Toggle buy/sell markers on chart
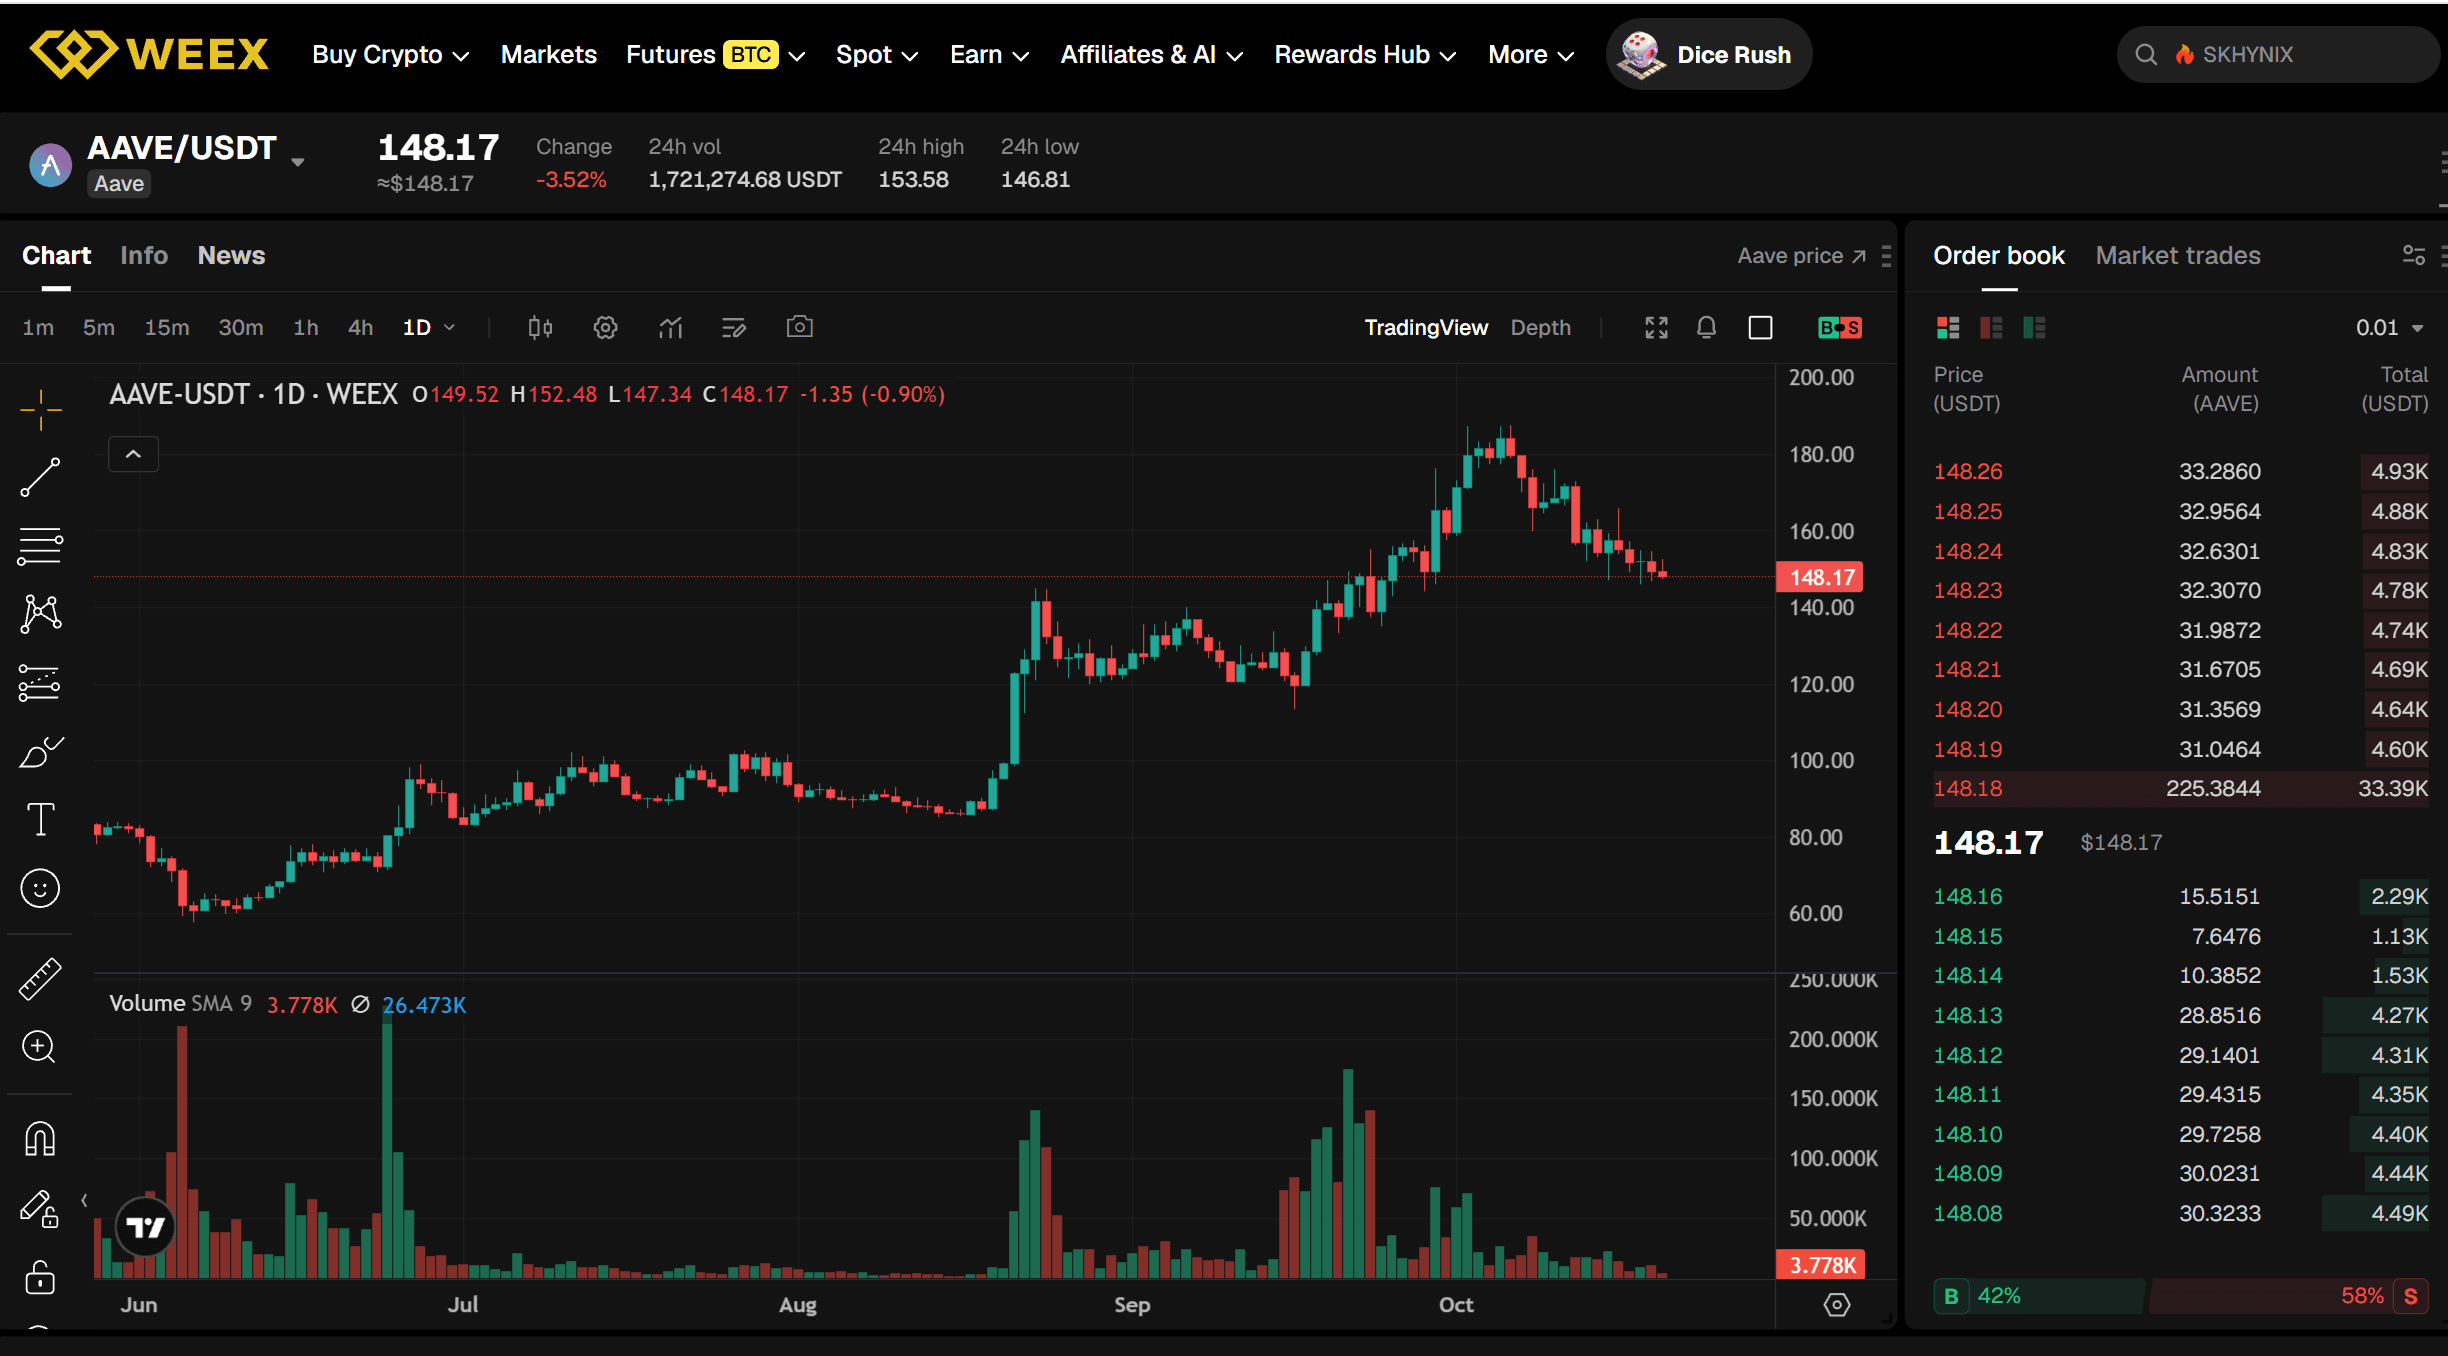 (1839, 327)
